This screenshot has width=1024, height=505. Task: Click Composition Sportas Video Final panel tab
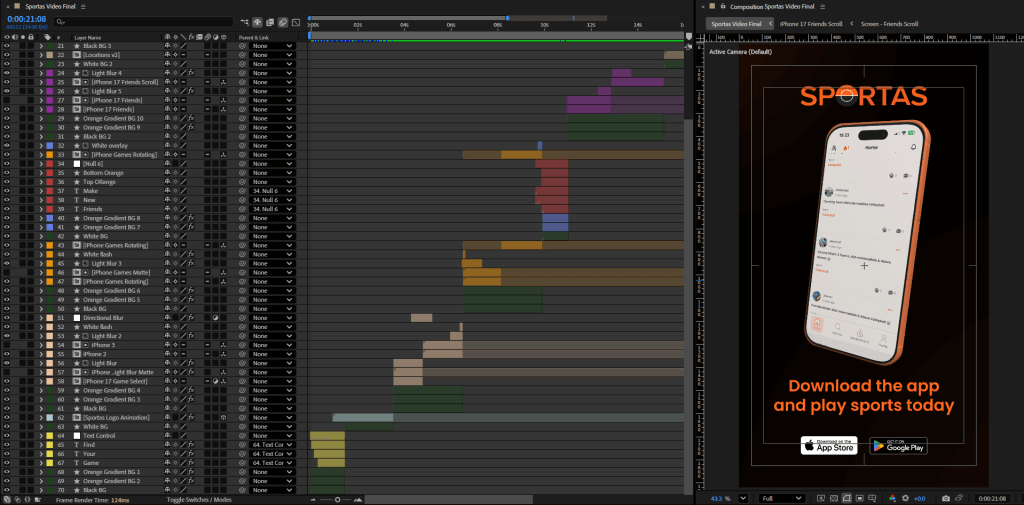point(772,6)
